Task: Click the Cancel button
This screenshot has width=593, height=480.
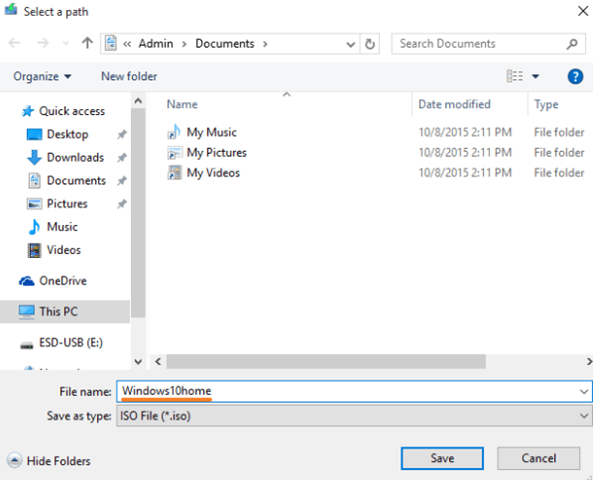Action: [x=539, y=458]
